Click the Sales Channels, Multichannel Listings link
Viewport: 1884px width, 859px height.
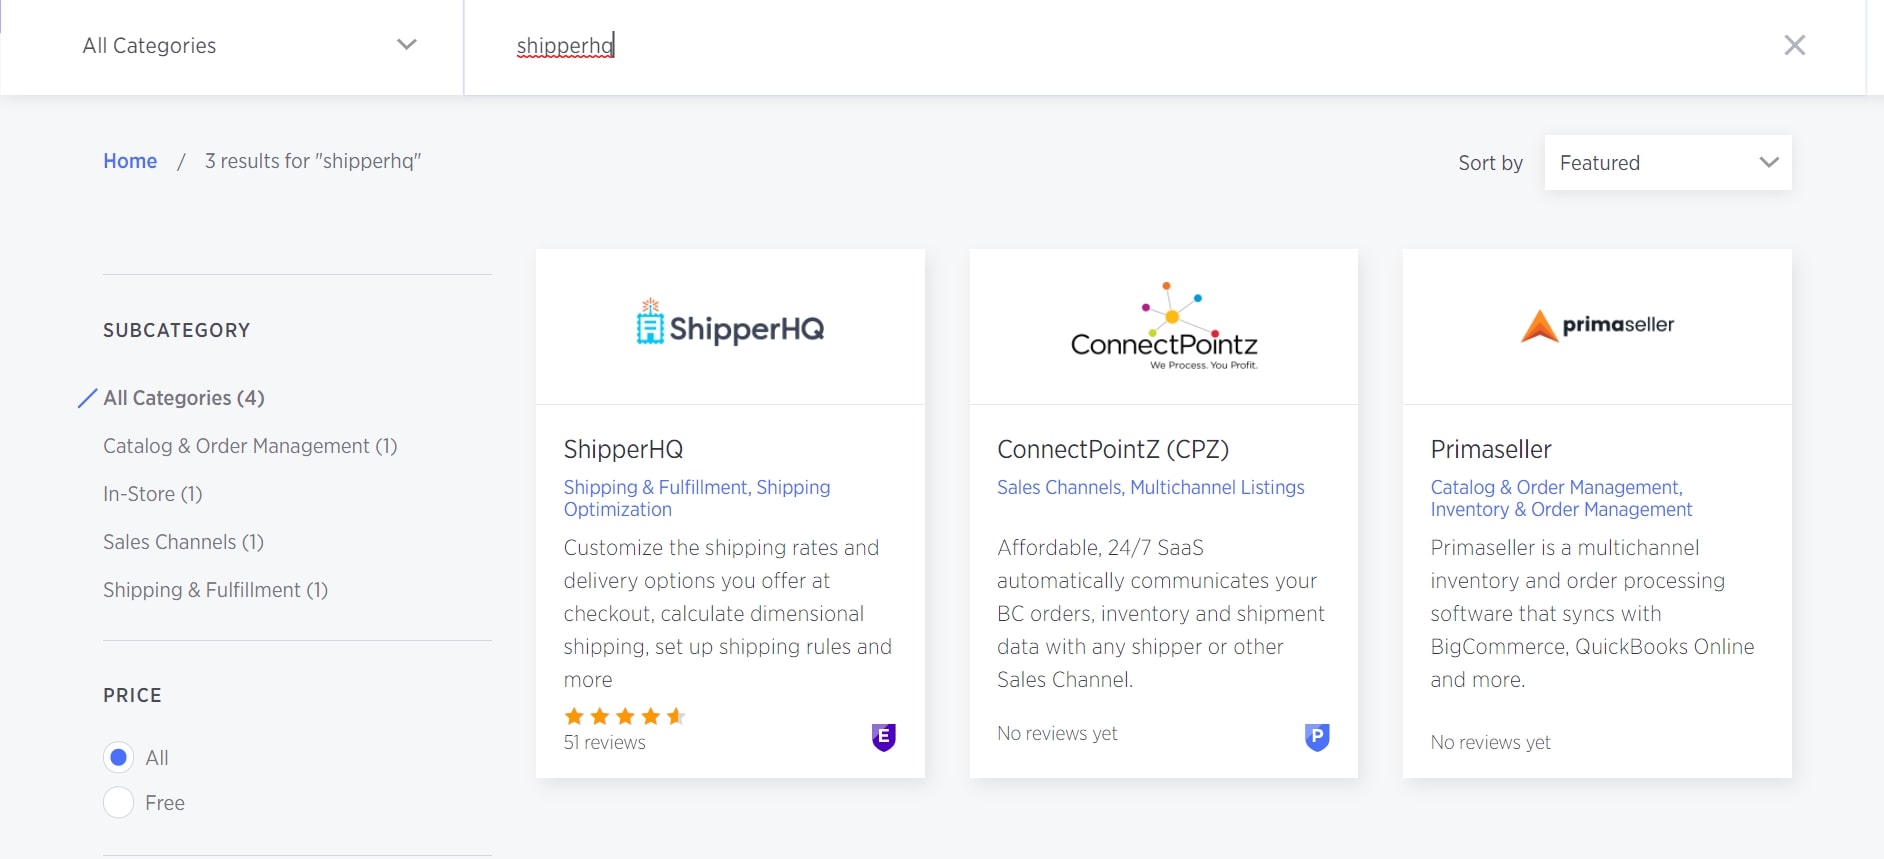tap(1150, 487)
